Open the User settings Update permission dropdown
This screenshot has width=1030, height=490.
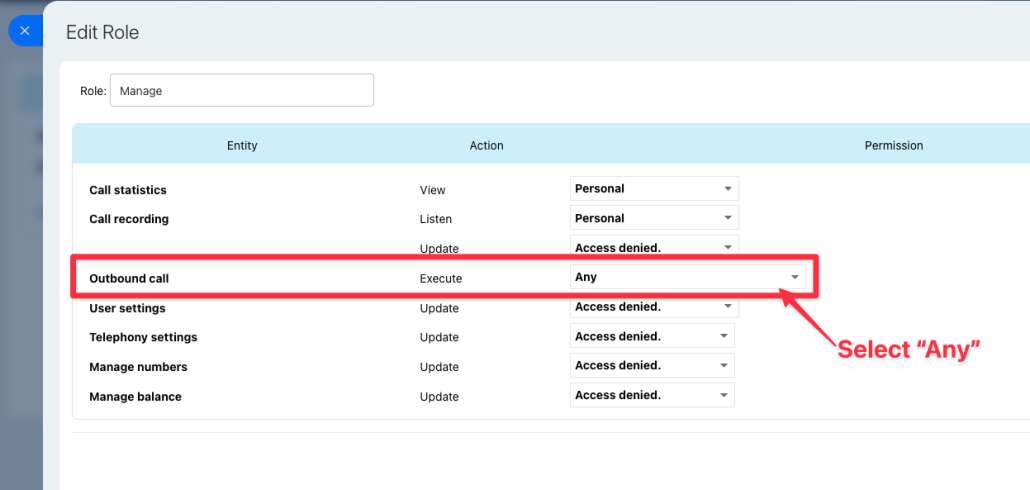(x=654, y=306)
